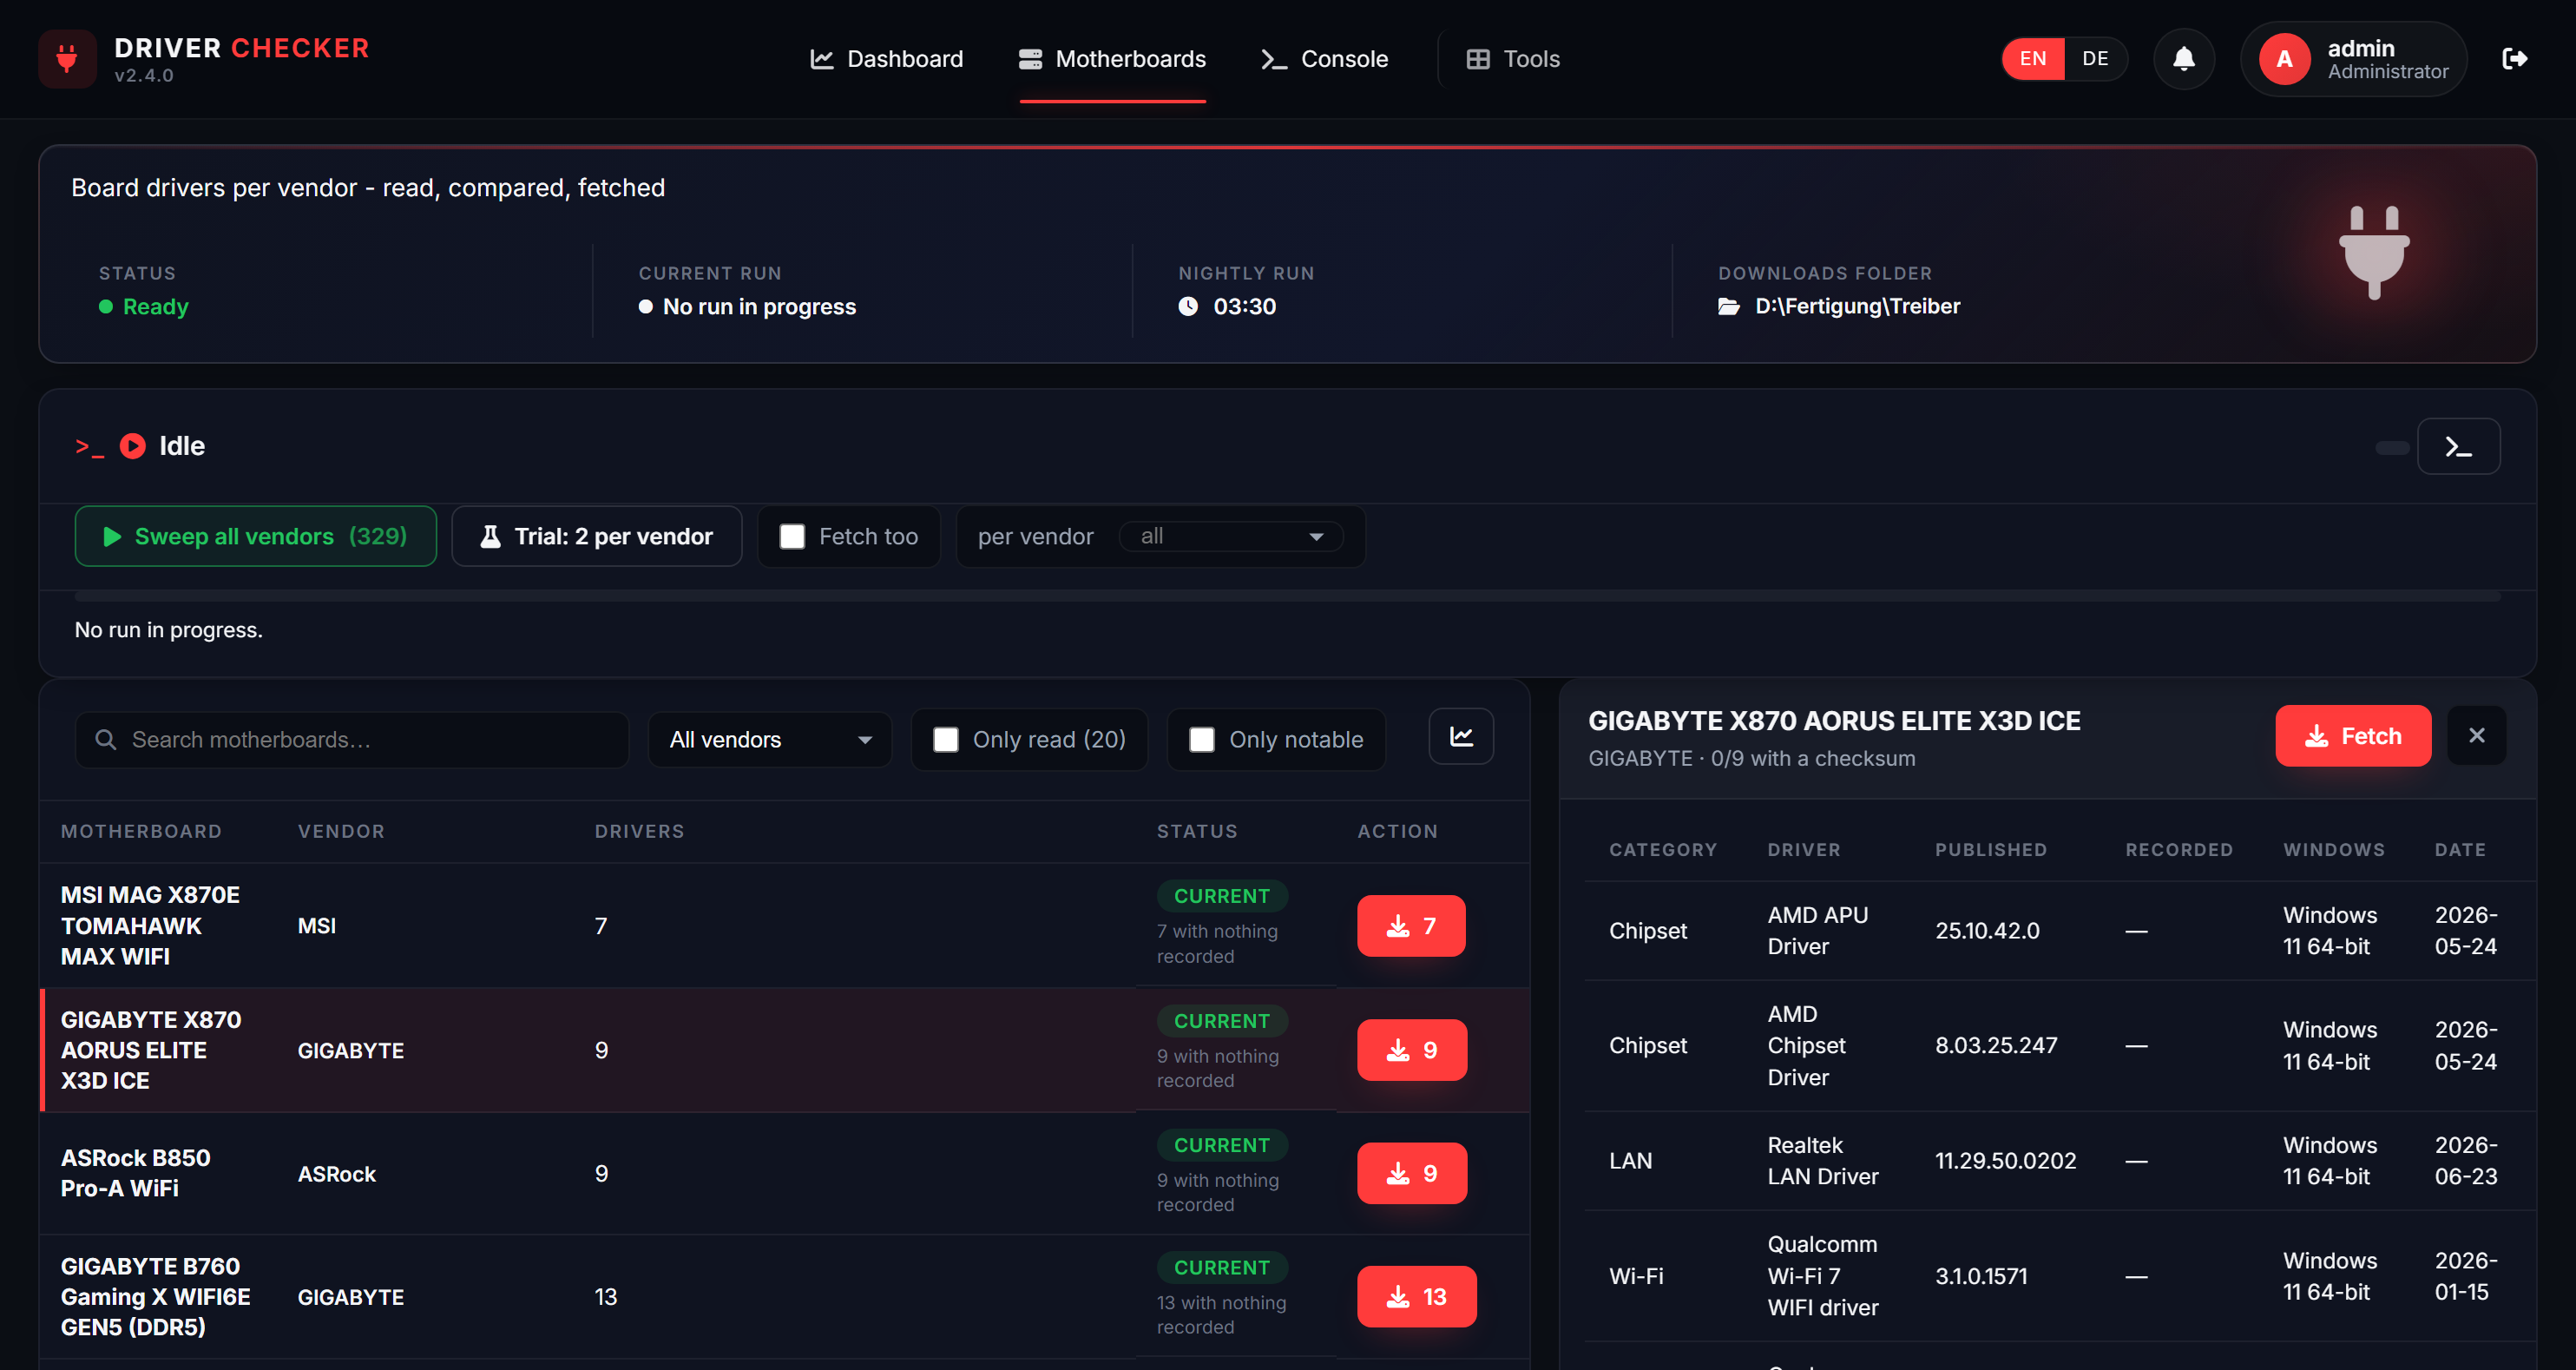Click the Motherboard column header

(141, 831)
